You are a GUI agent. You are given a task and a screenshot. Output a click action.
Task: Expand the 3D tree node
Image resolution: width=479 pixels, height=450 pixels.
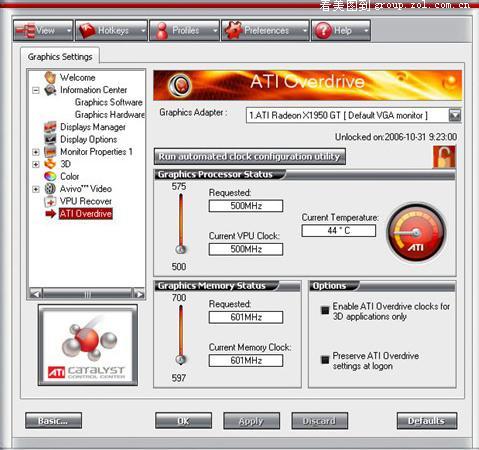(x=36, y=164)
